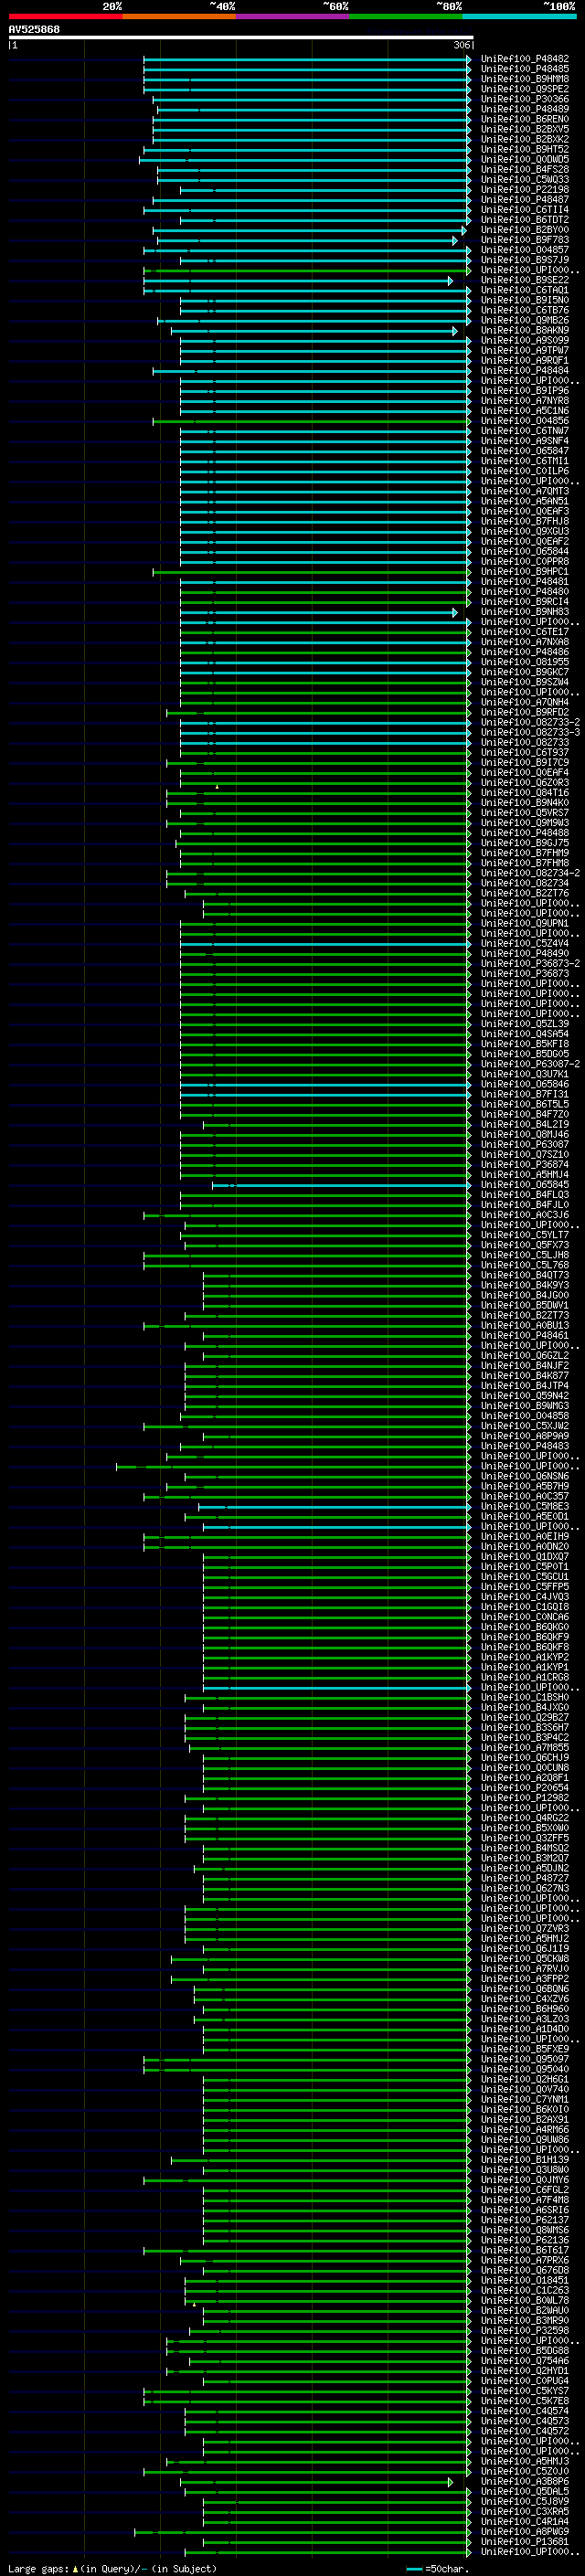
Task: Open UniRef100_B8AKN9 hit
Action: coord(524,330)
